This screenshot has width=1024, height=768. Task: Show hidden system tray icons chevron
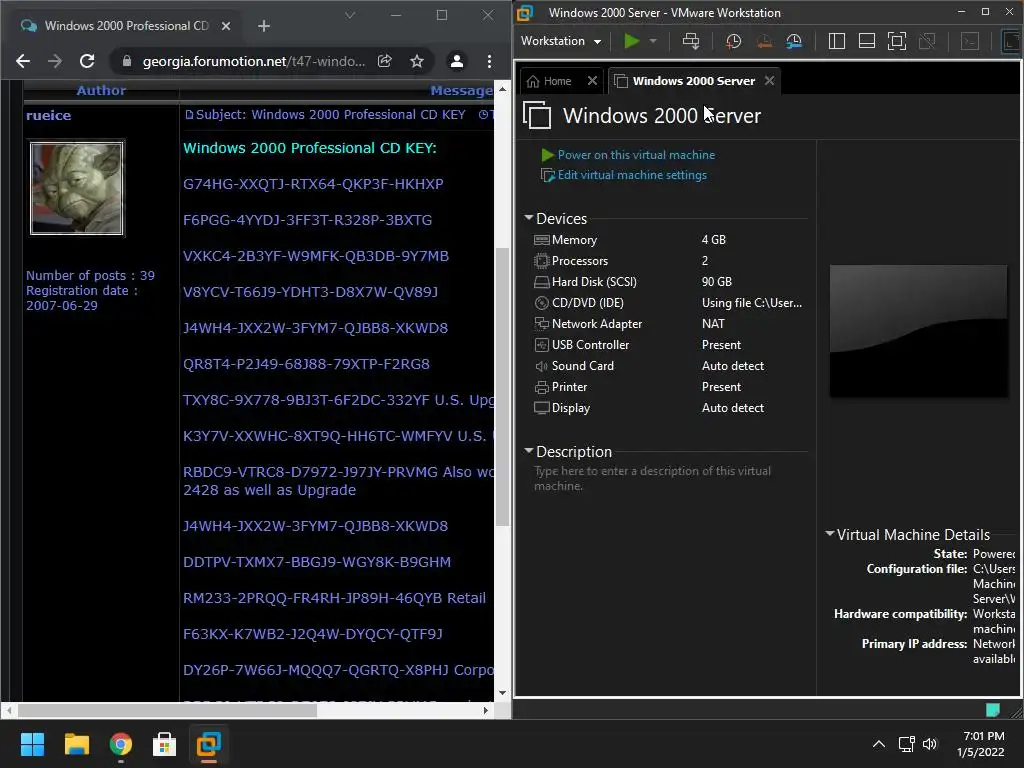879,744
